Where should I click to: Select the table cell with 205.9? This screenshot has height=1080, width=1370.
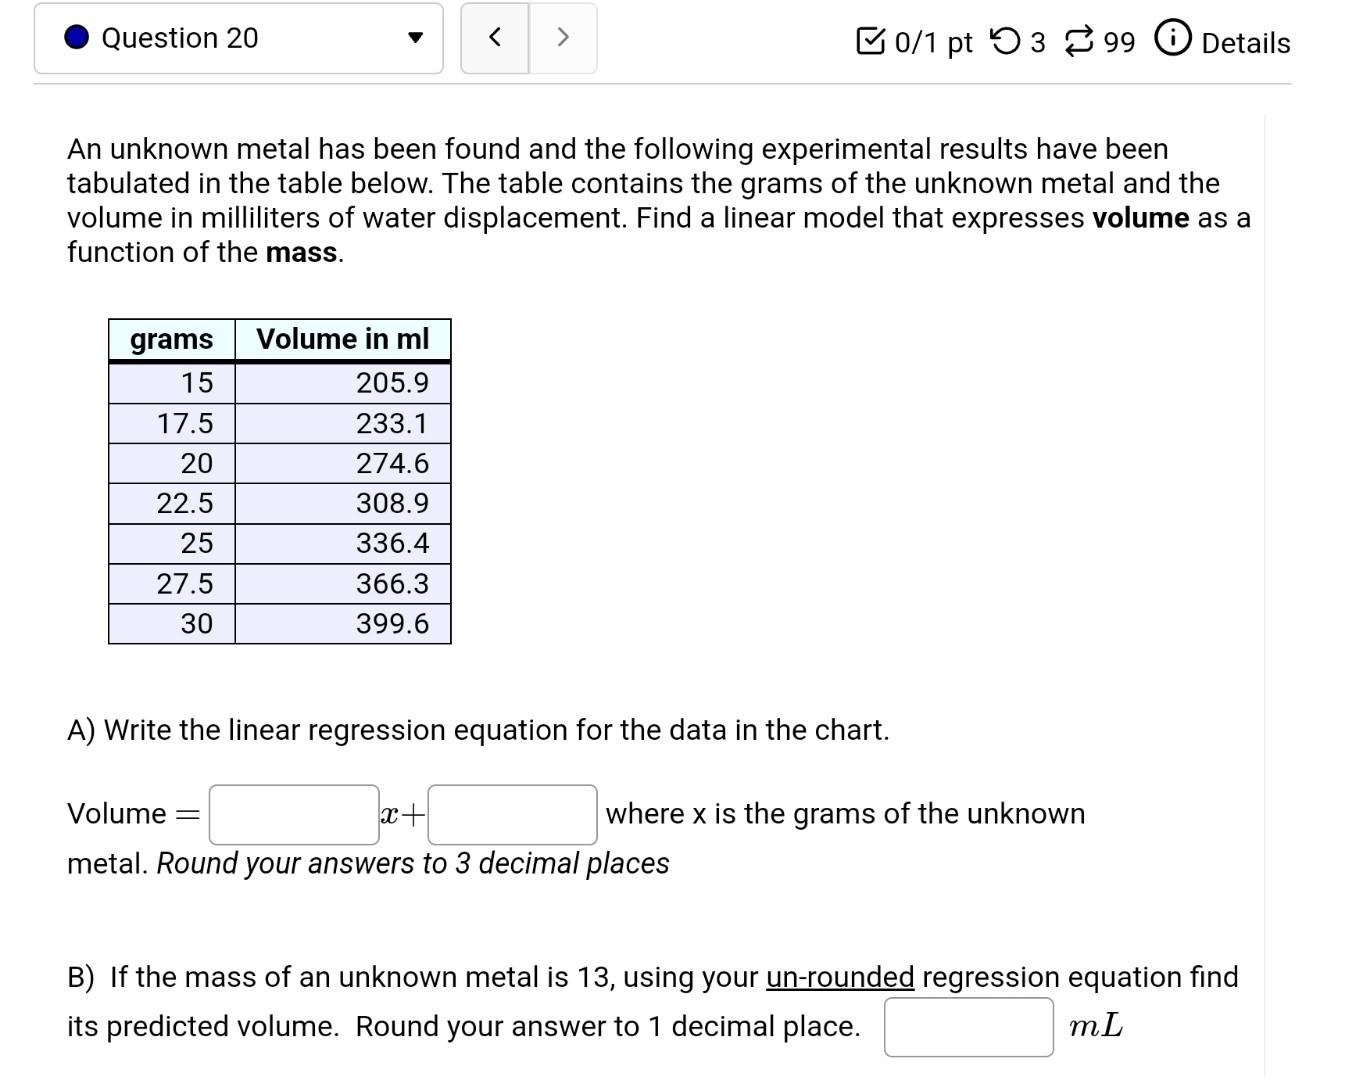[343, 383]
